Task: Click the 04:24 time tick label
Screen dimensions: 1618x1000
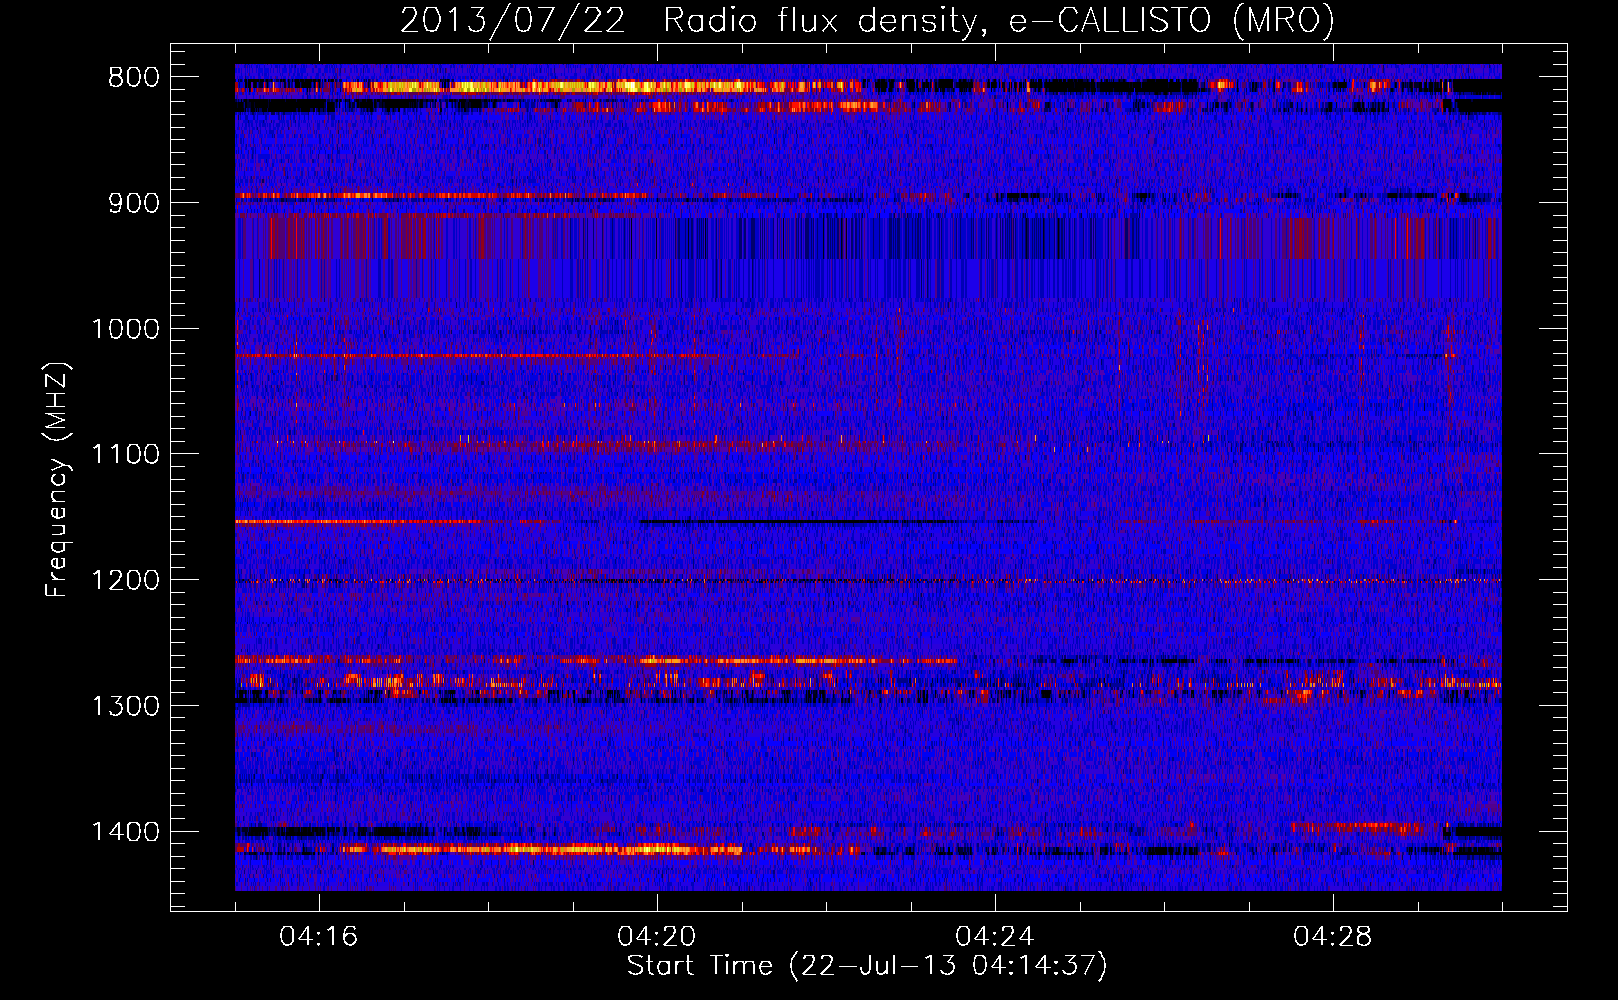Action: [x=995, y=937]
